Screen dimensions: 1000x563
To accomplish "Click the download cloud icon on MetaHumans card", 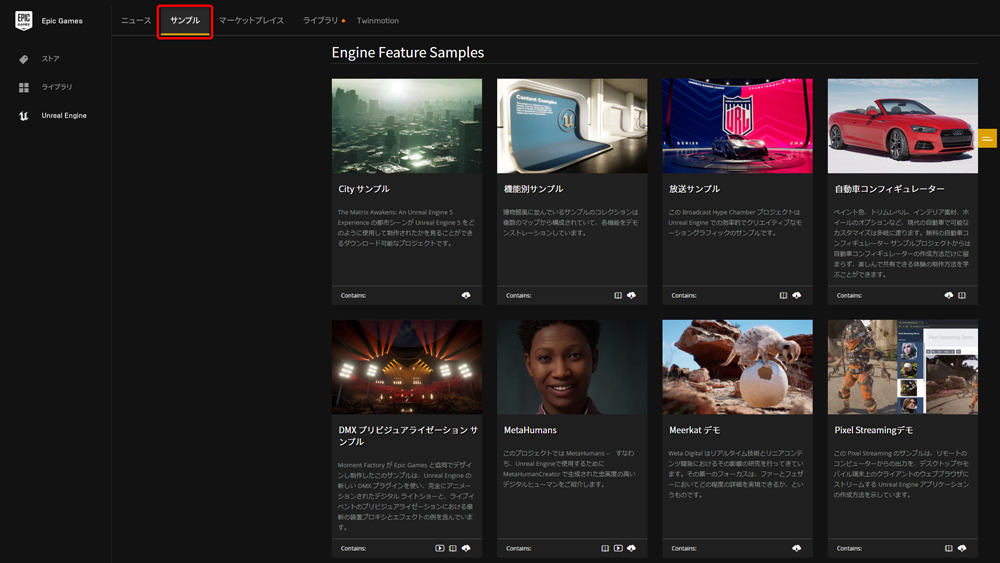I will (631, 548).
